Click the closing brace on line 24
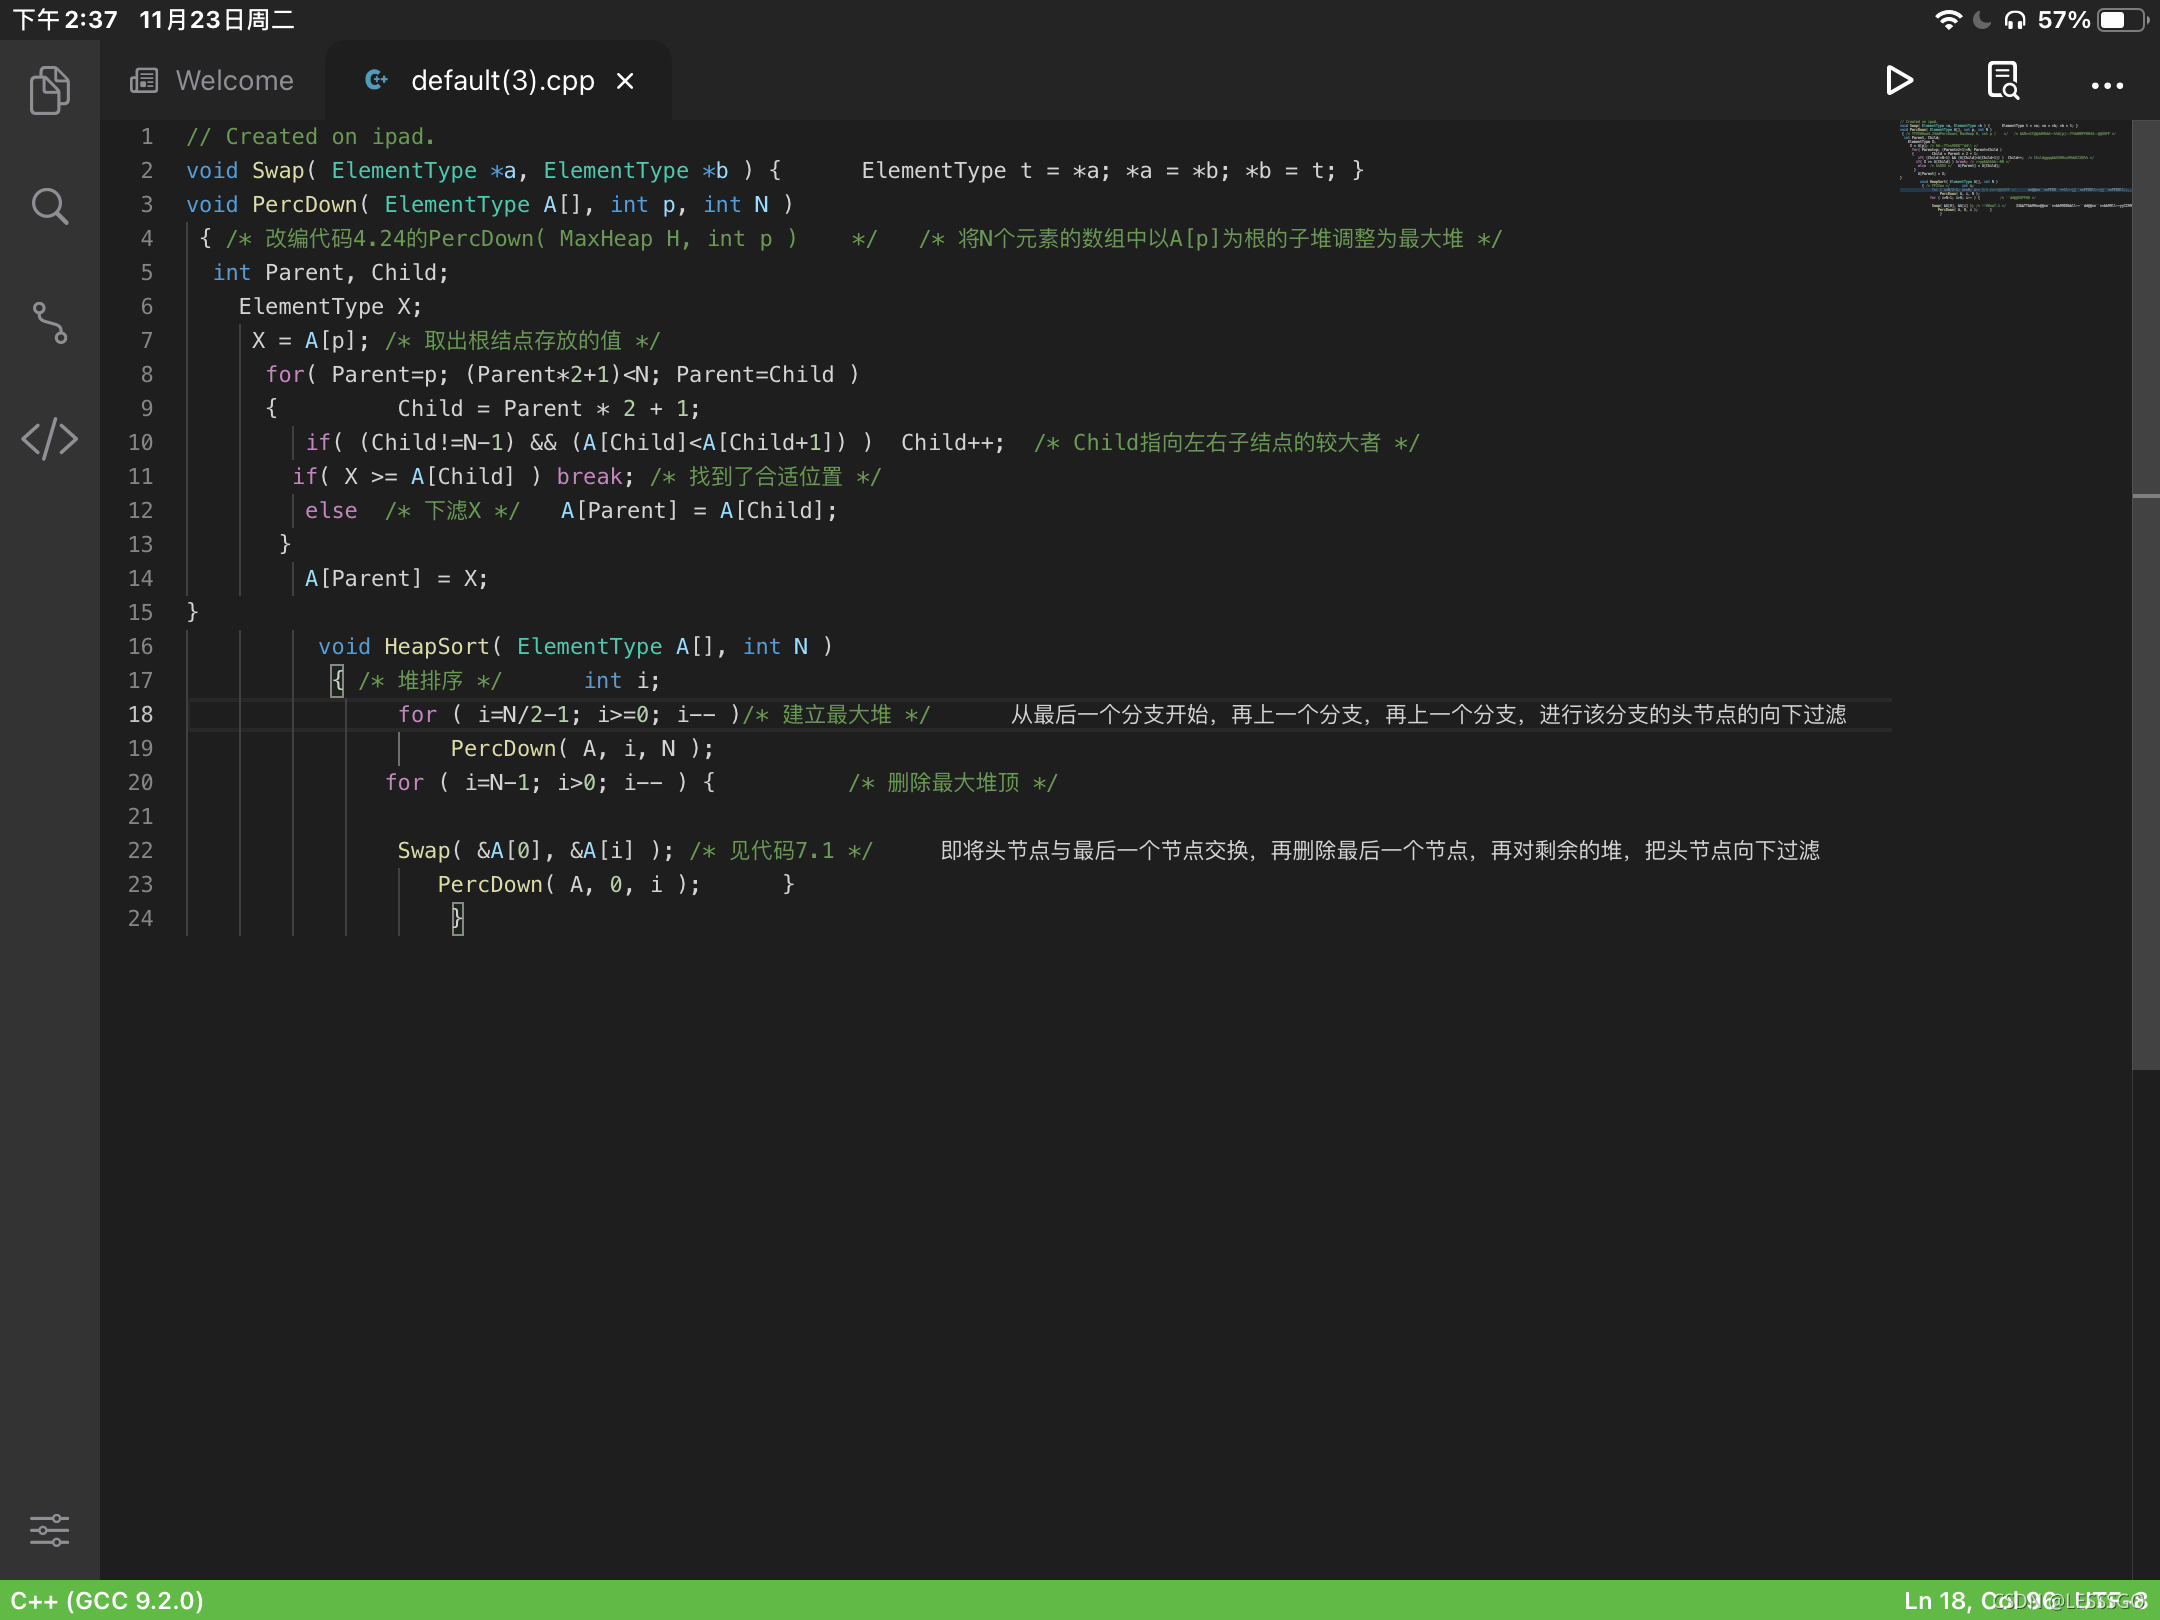Image resolution: width=2160 pixels, height=1620 pixels. point(457,918)
